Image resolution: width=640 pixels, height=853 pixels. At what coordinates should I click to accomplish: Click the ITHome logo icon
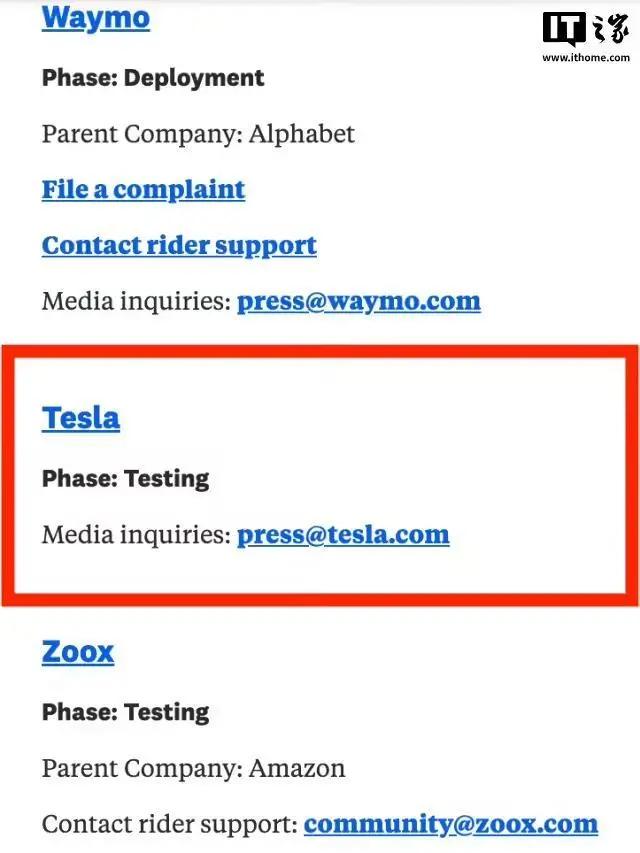pyautogui.click(x=583, y=28)
